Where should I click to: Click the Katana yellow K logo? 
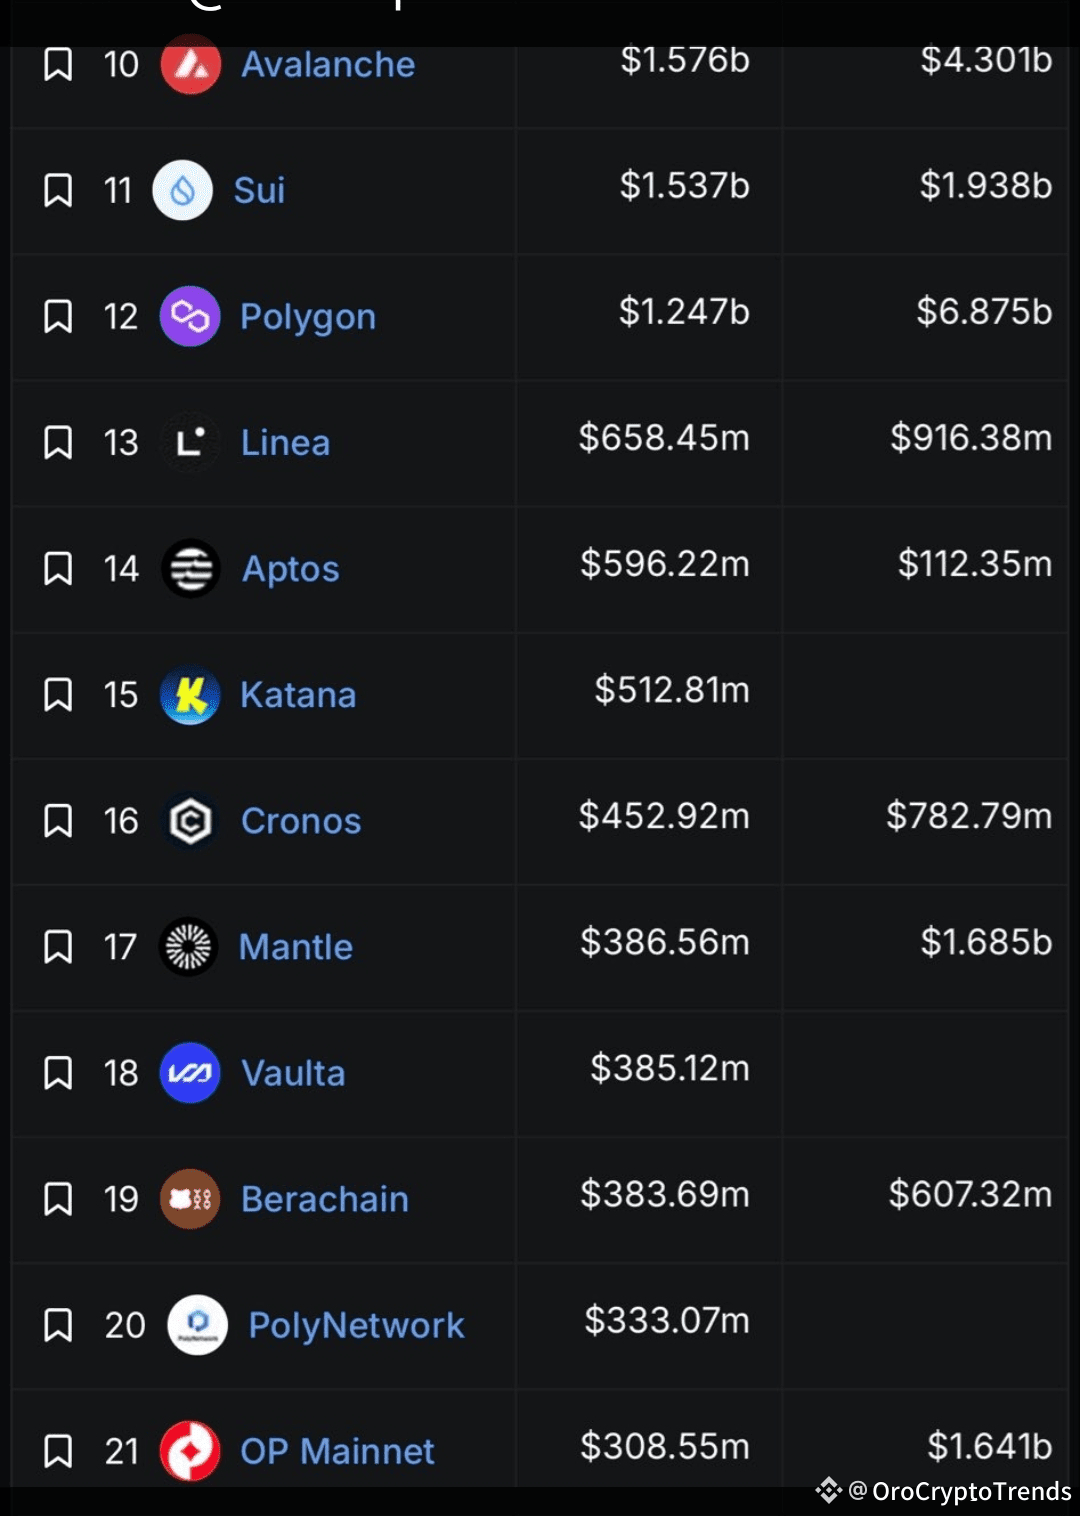[x=190, y=694]
